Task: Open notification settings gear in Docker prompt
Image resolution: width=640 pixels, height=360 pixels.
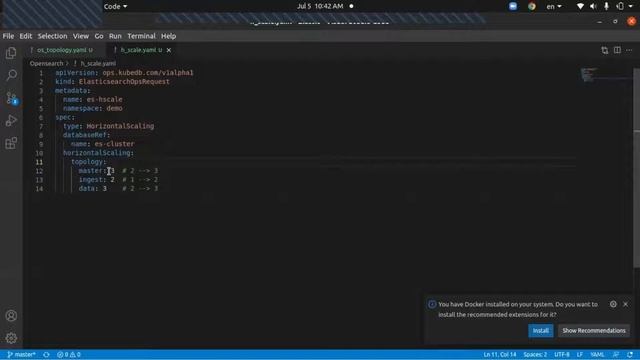Action: pos(613,304)
